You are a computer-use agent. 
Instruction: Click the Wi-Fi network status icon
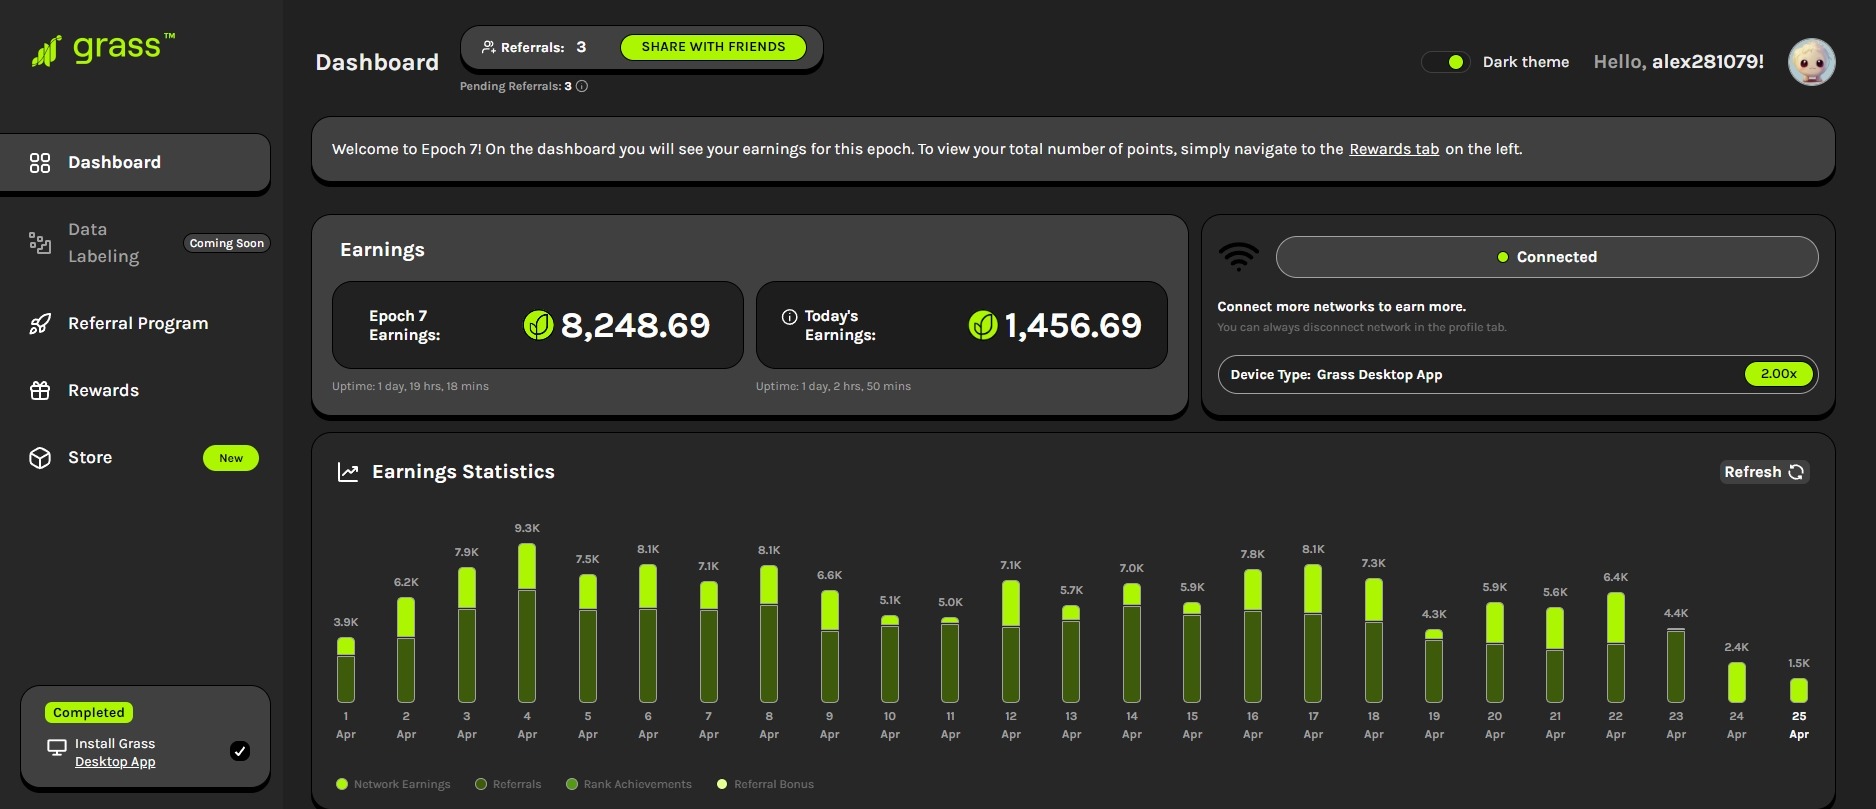pyautogui.click(x=1238, y=257)
